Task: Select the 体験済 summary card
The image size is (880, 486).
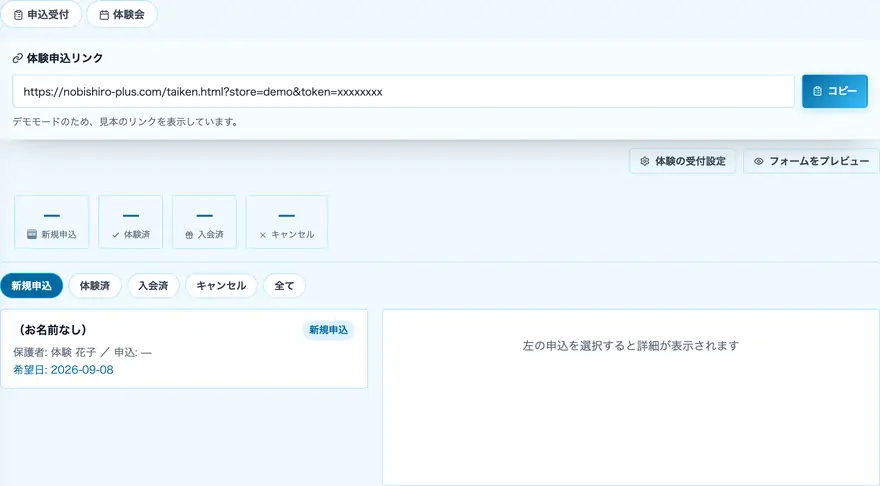Action: pos(130,222)
